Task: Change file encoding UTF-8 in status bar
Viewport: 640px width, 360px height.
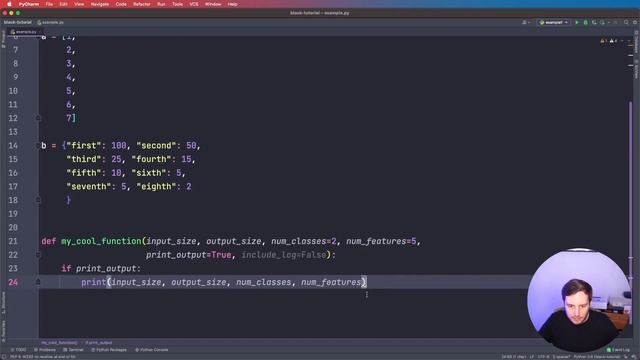Action: [x=543, y=357]
